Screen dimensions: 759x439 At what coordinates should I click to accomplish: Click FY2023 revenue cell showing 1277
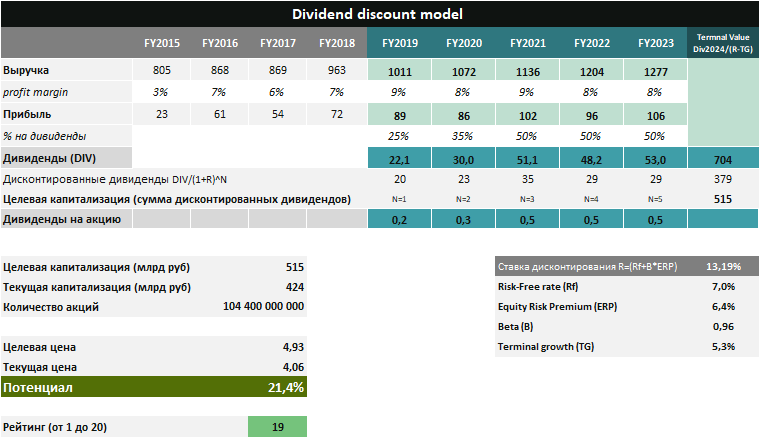click(654, 71)
